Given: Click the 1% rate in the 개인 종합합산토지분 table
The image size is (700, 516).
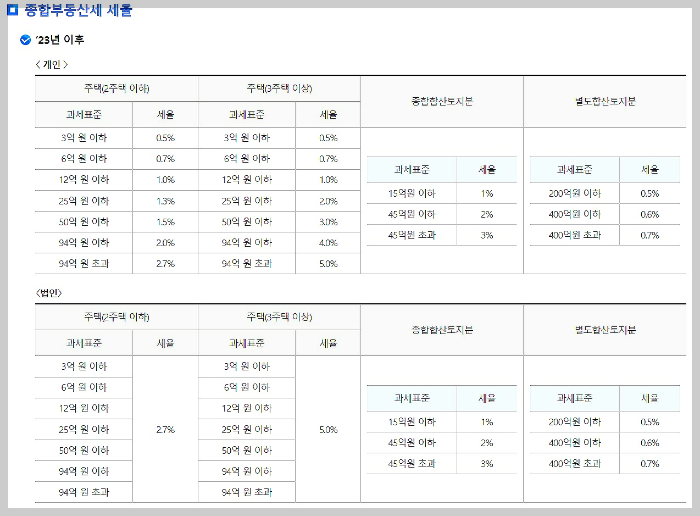Looking at the screenshot, I should [487, 193].
